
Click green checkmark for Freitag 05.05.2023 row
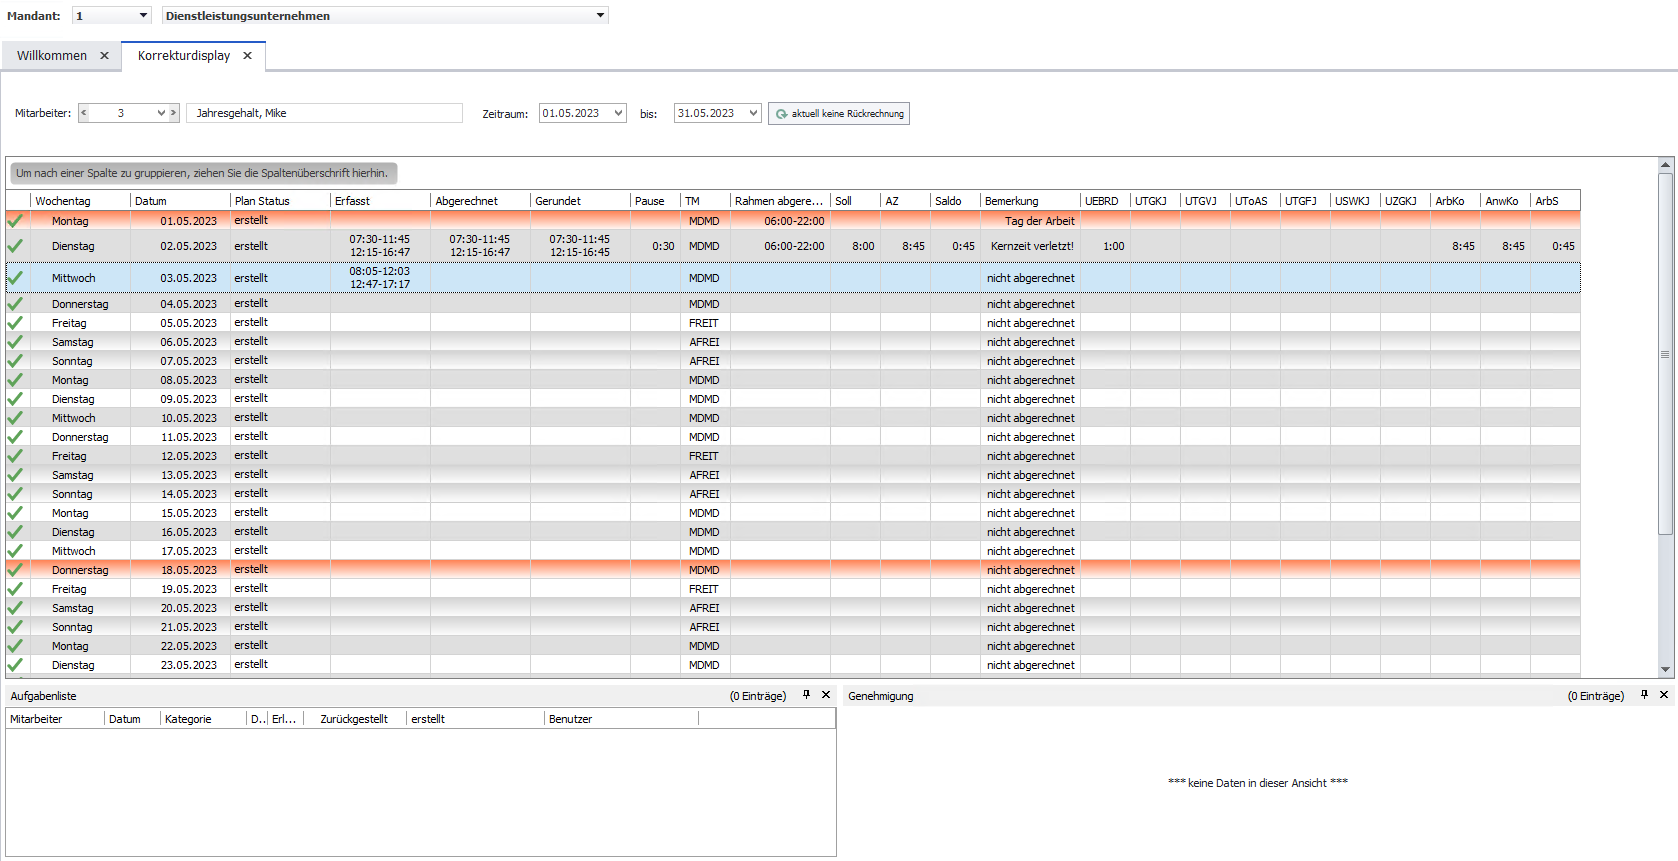point(15,323)
